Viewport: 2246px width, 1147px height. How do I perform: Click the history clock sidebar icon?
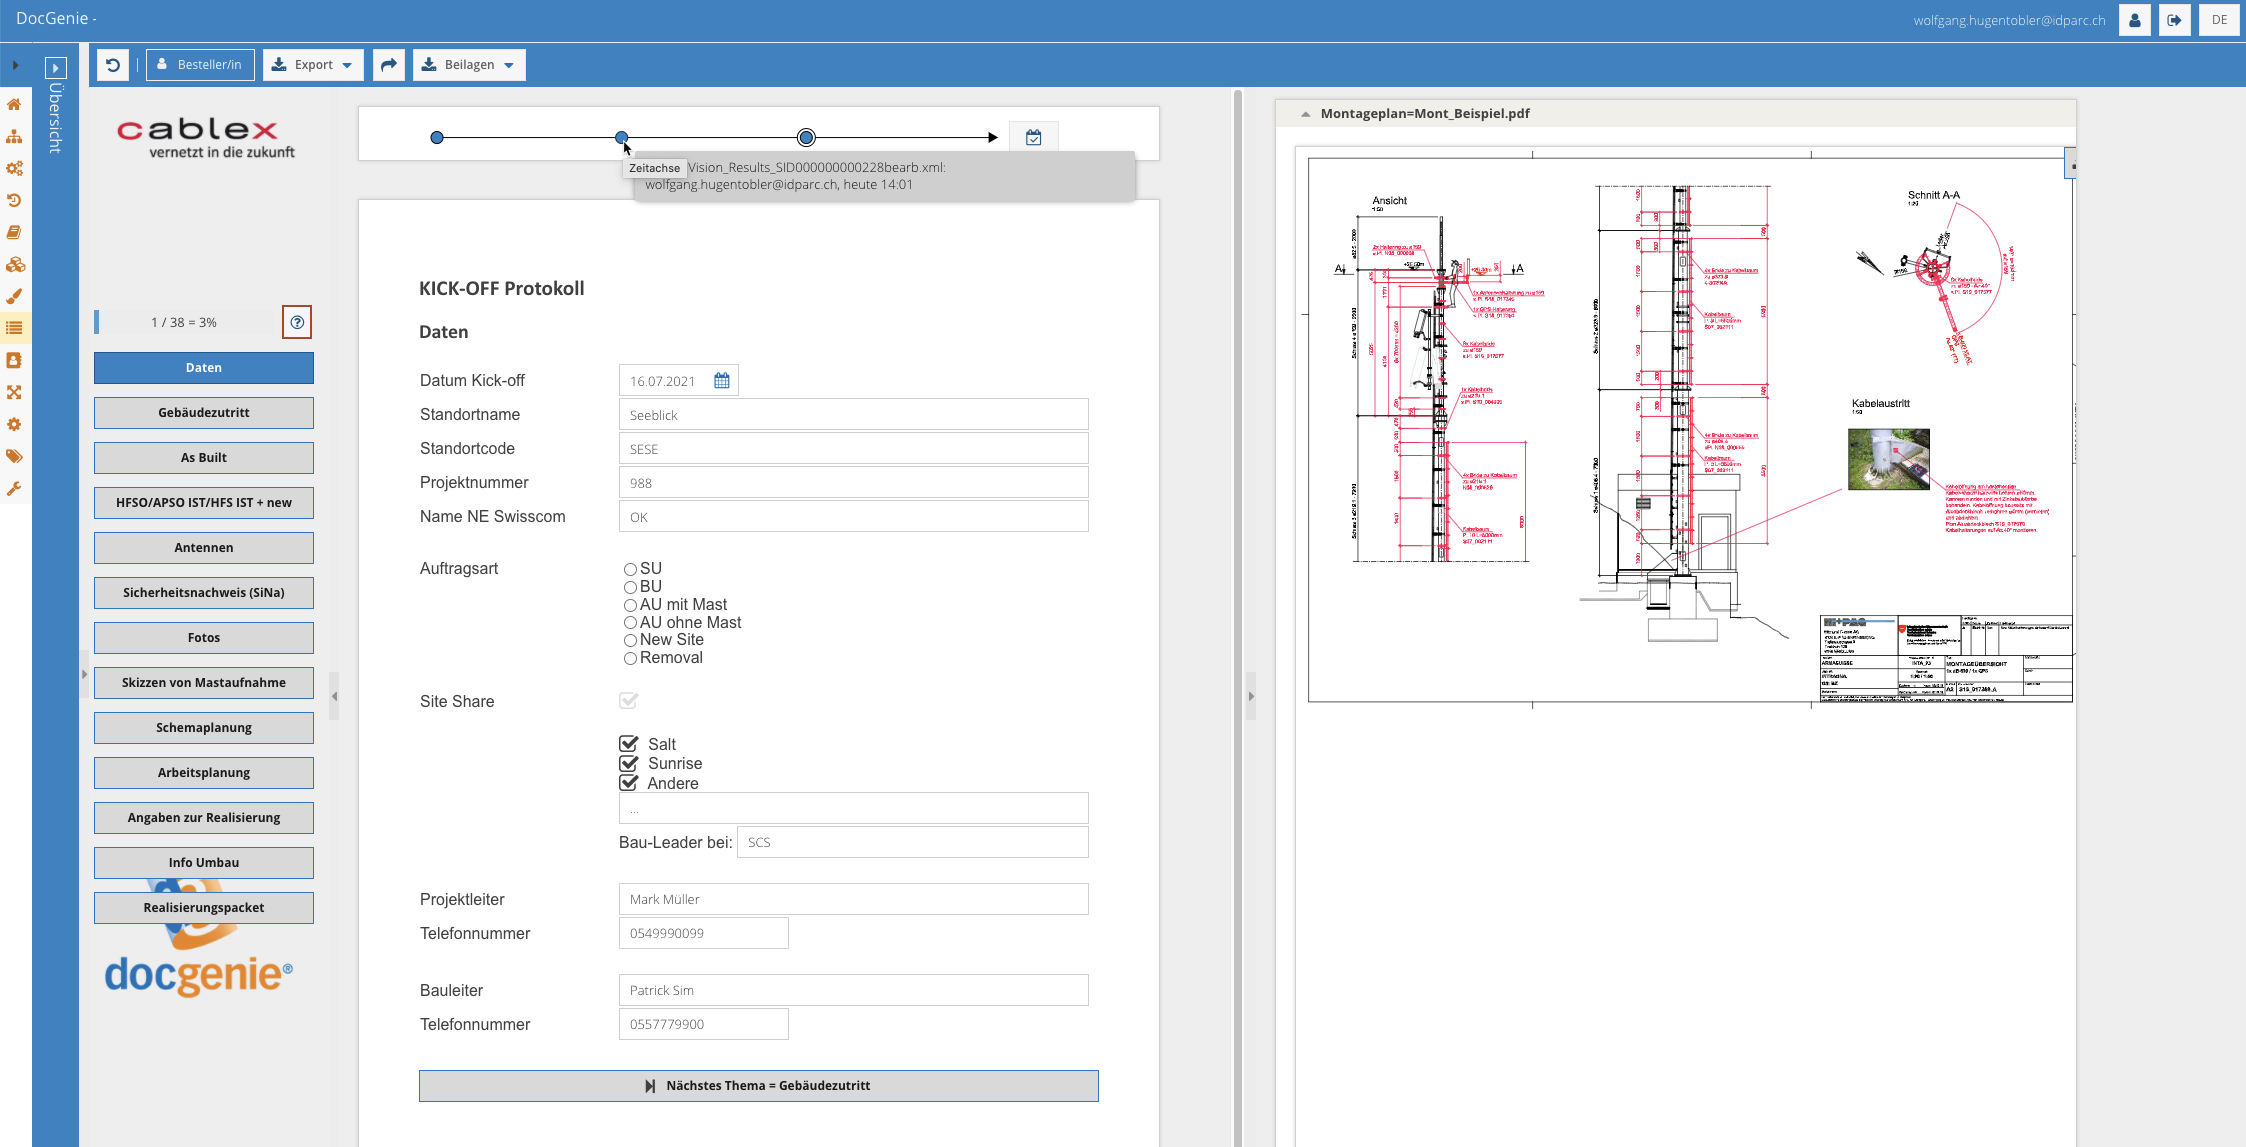(x=14, y=200)
